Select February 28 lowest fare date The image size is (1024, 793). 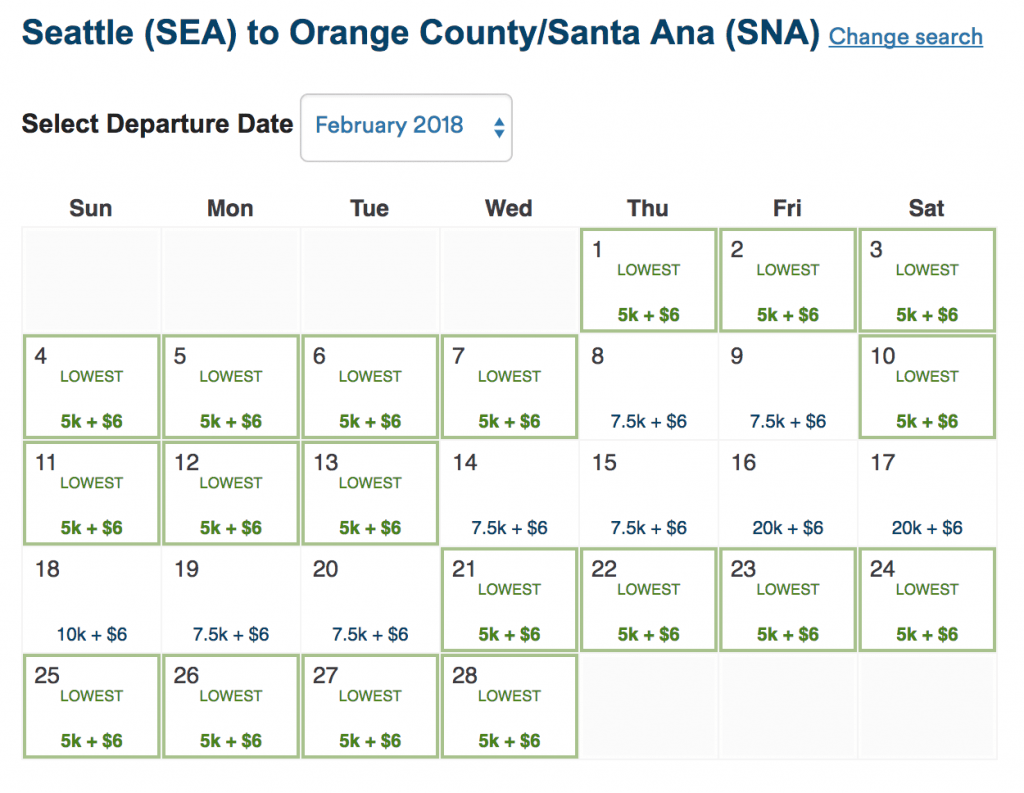tap(509, 707)
